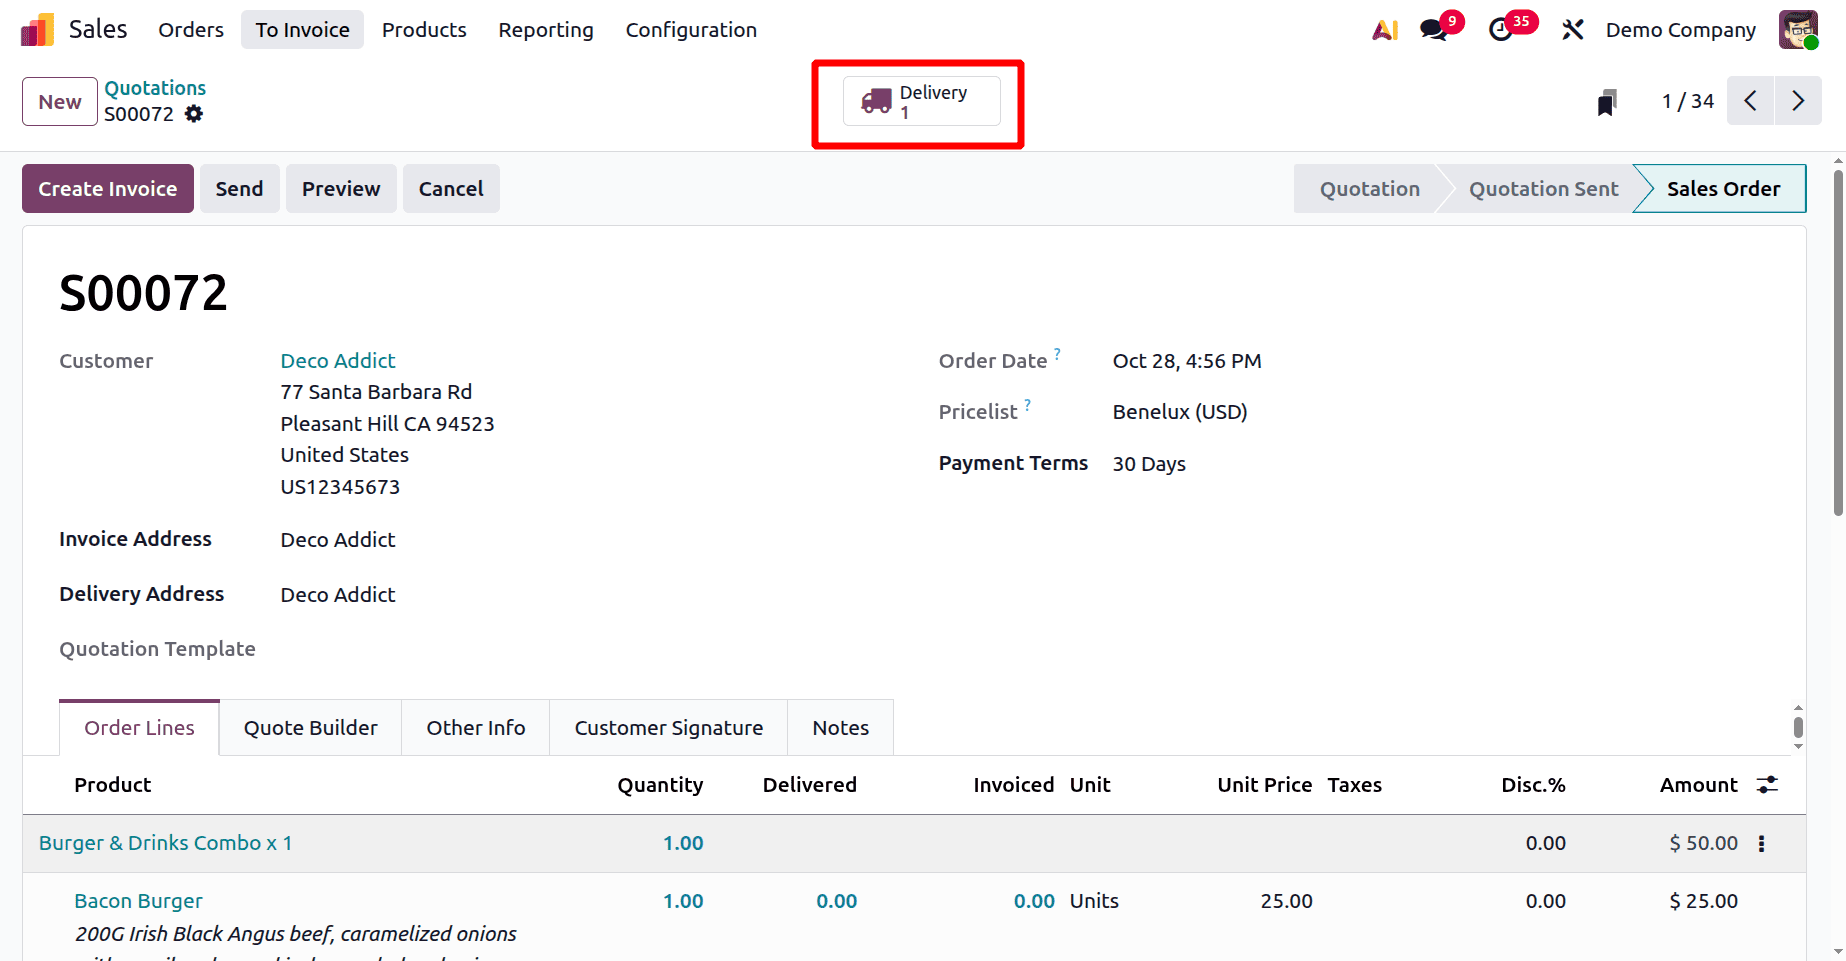This screenshot has width=1846, height=961.
Task: Open the user menu via the avatar
Action: 1798,29
